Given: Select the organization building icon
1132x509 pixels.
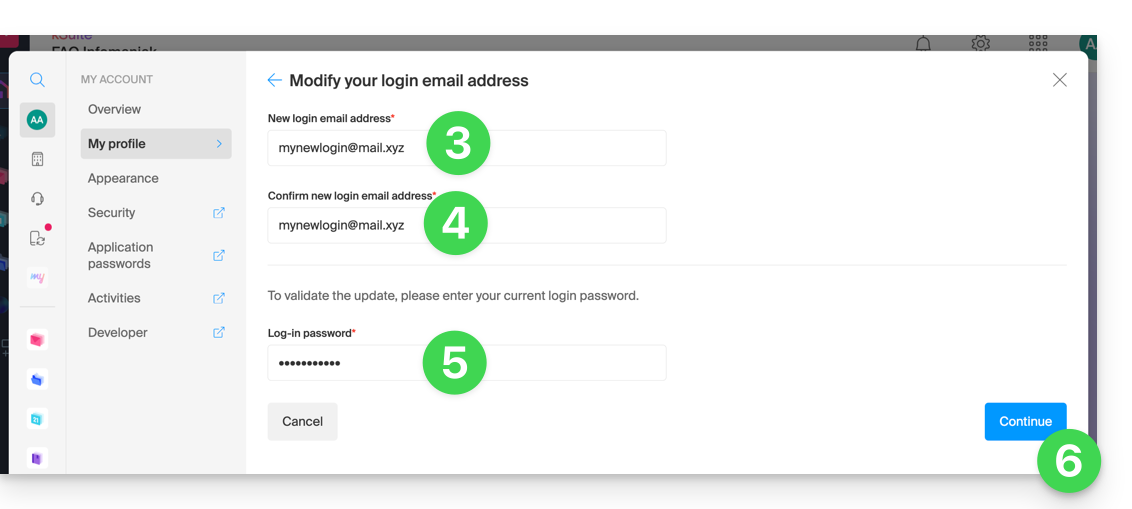Looking at the screenshot, I should (38, 160).
